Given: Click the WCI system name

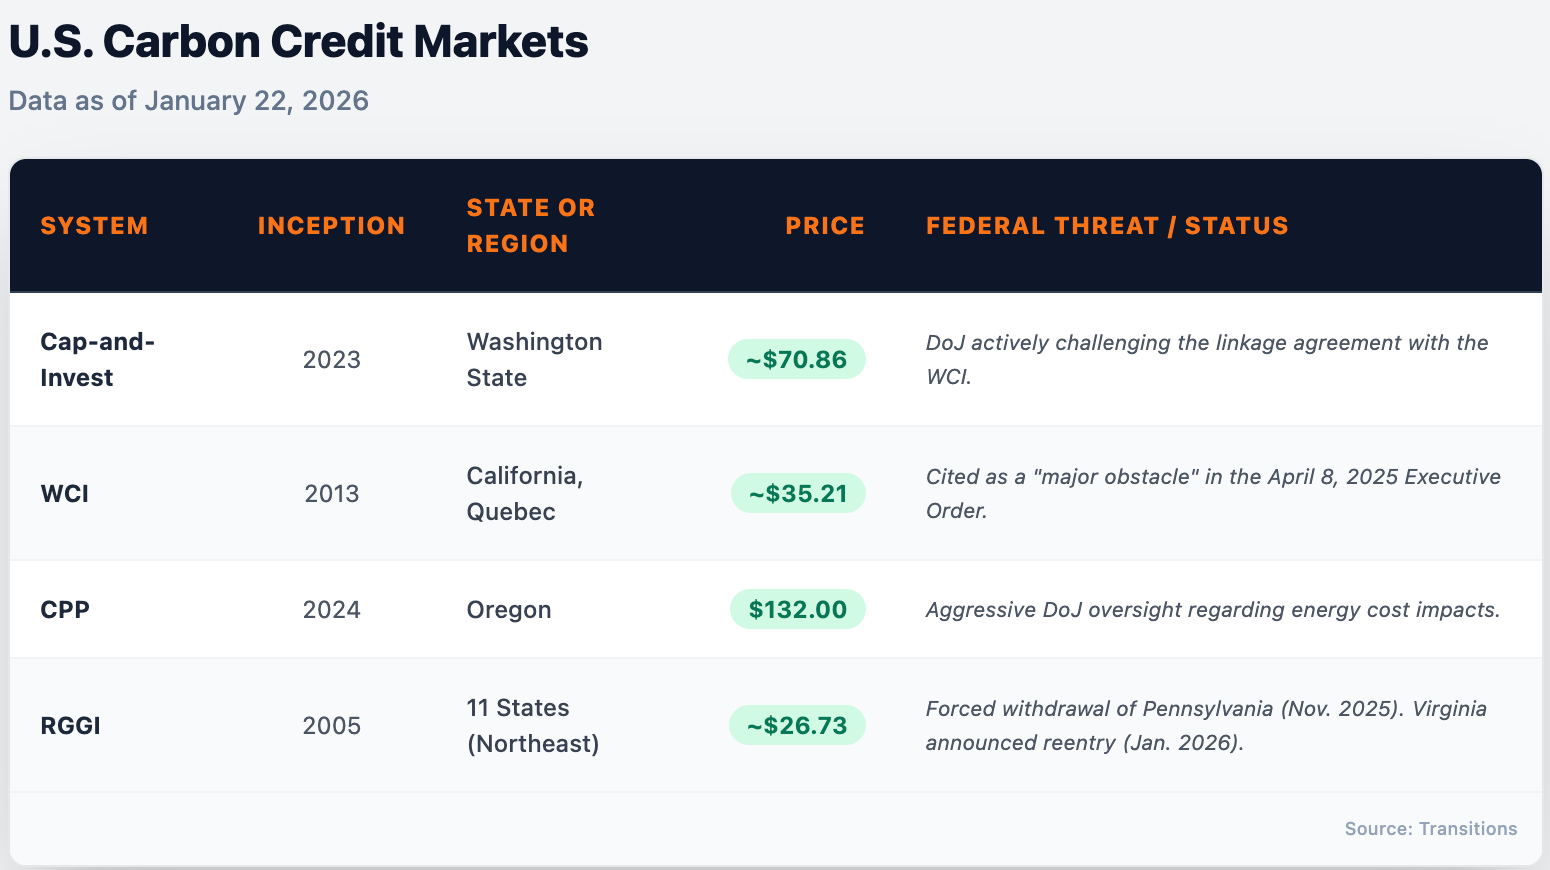Looking at the screenshot, I should point(65,494).
